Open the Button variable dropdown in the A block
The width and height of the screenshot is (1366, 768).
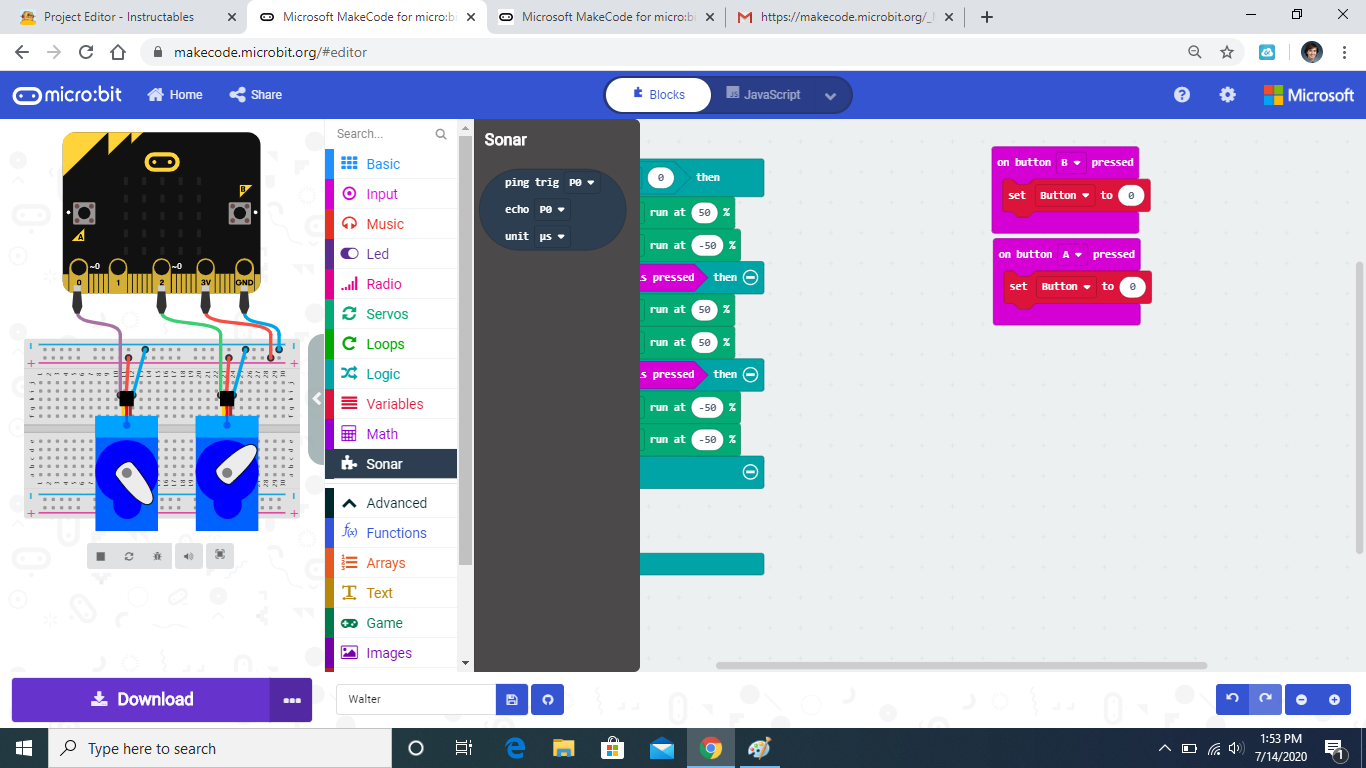pos(1065,287)
